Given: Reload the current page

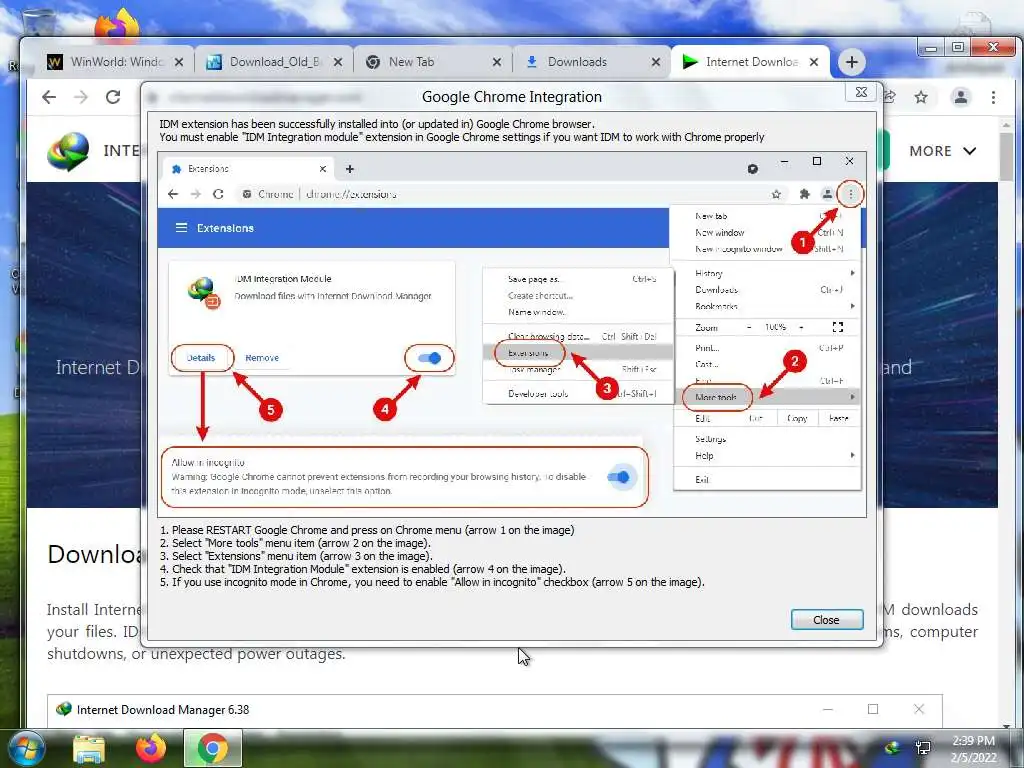Looking at the screenshot, I should [x=113, y=97].
